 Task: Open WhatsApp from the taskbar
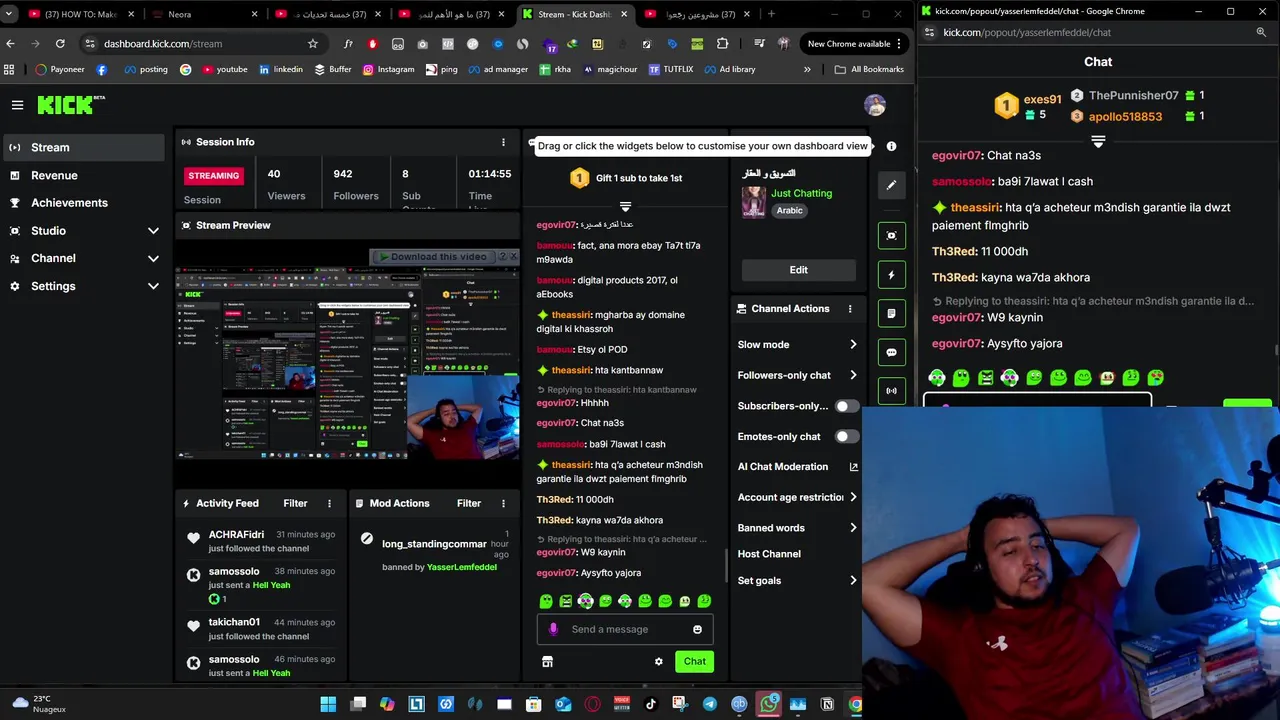coord(768,704)
